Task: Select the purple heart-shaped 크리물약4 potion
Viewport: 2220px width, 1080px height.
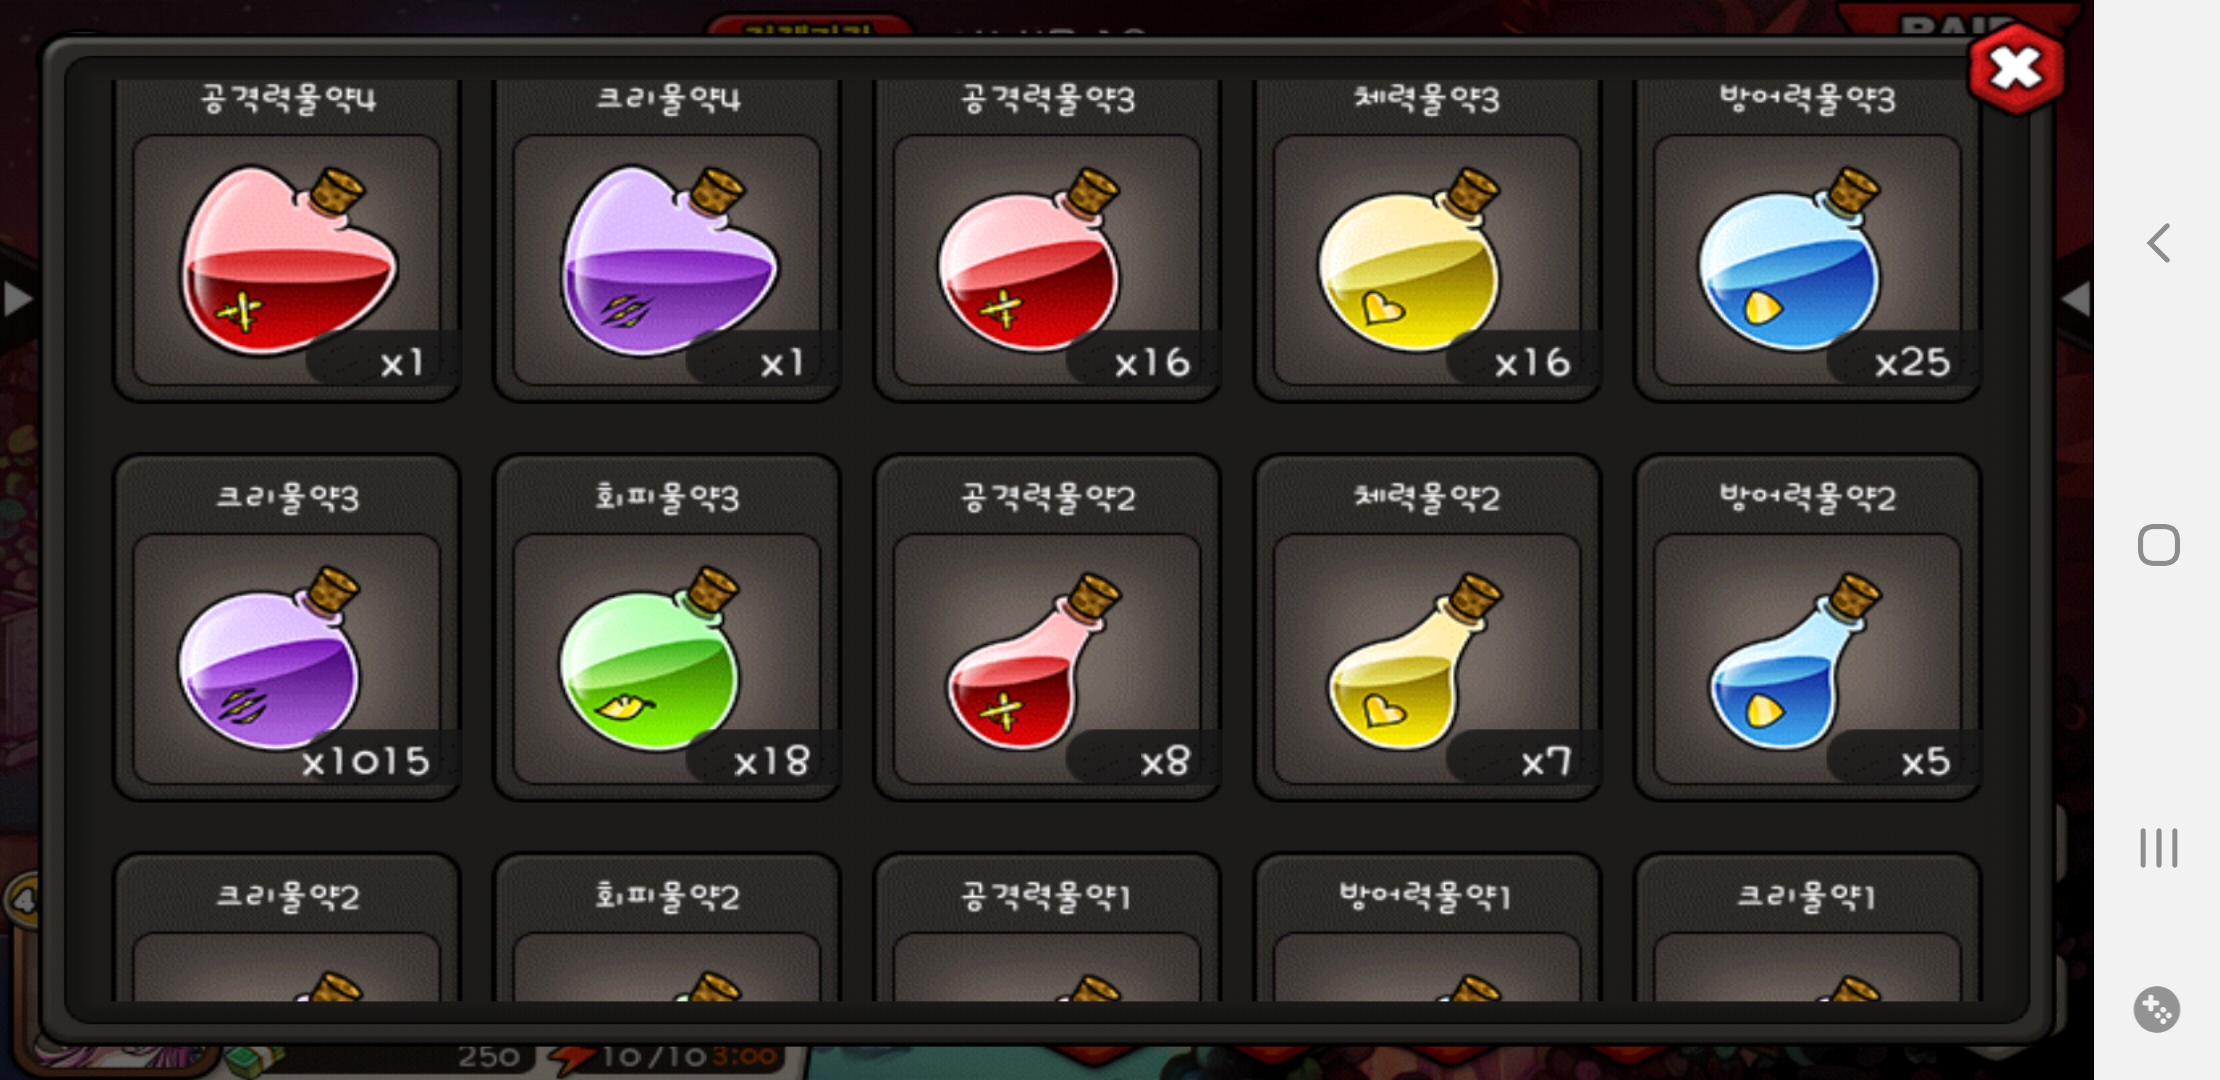Action: click(x=667, y=260)
